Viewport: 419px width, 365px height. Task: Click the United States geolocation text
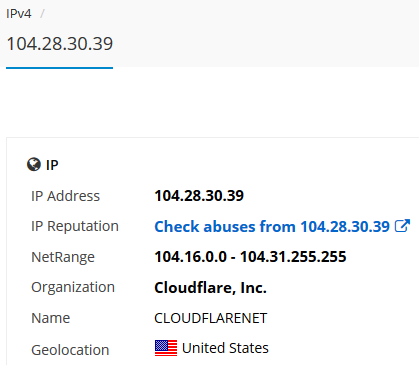click(x=225, y=348)
